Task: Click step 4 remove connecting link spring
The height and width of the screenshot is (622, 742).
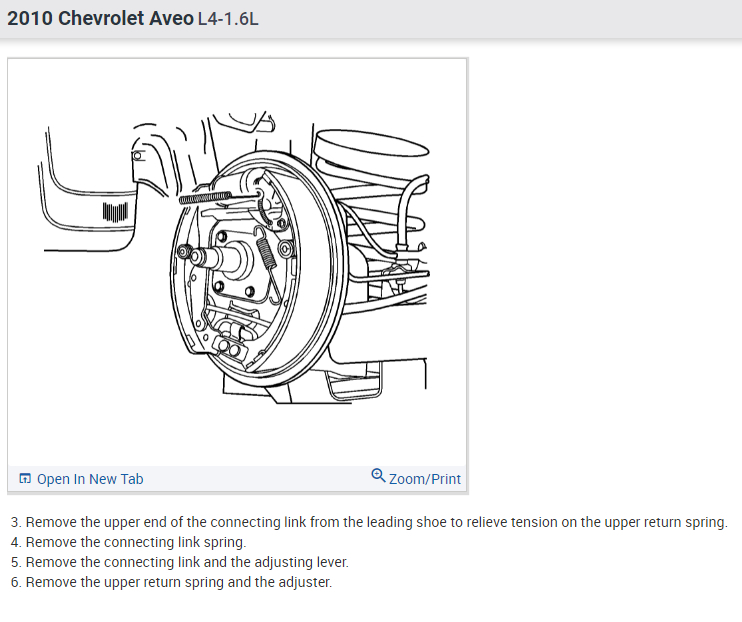Action: point(128,542)
